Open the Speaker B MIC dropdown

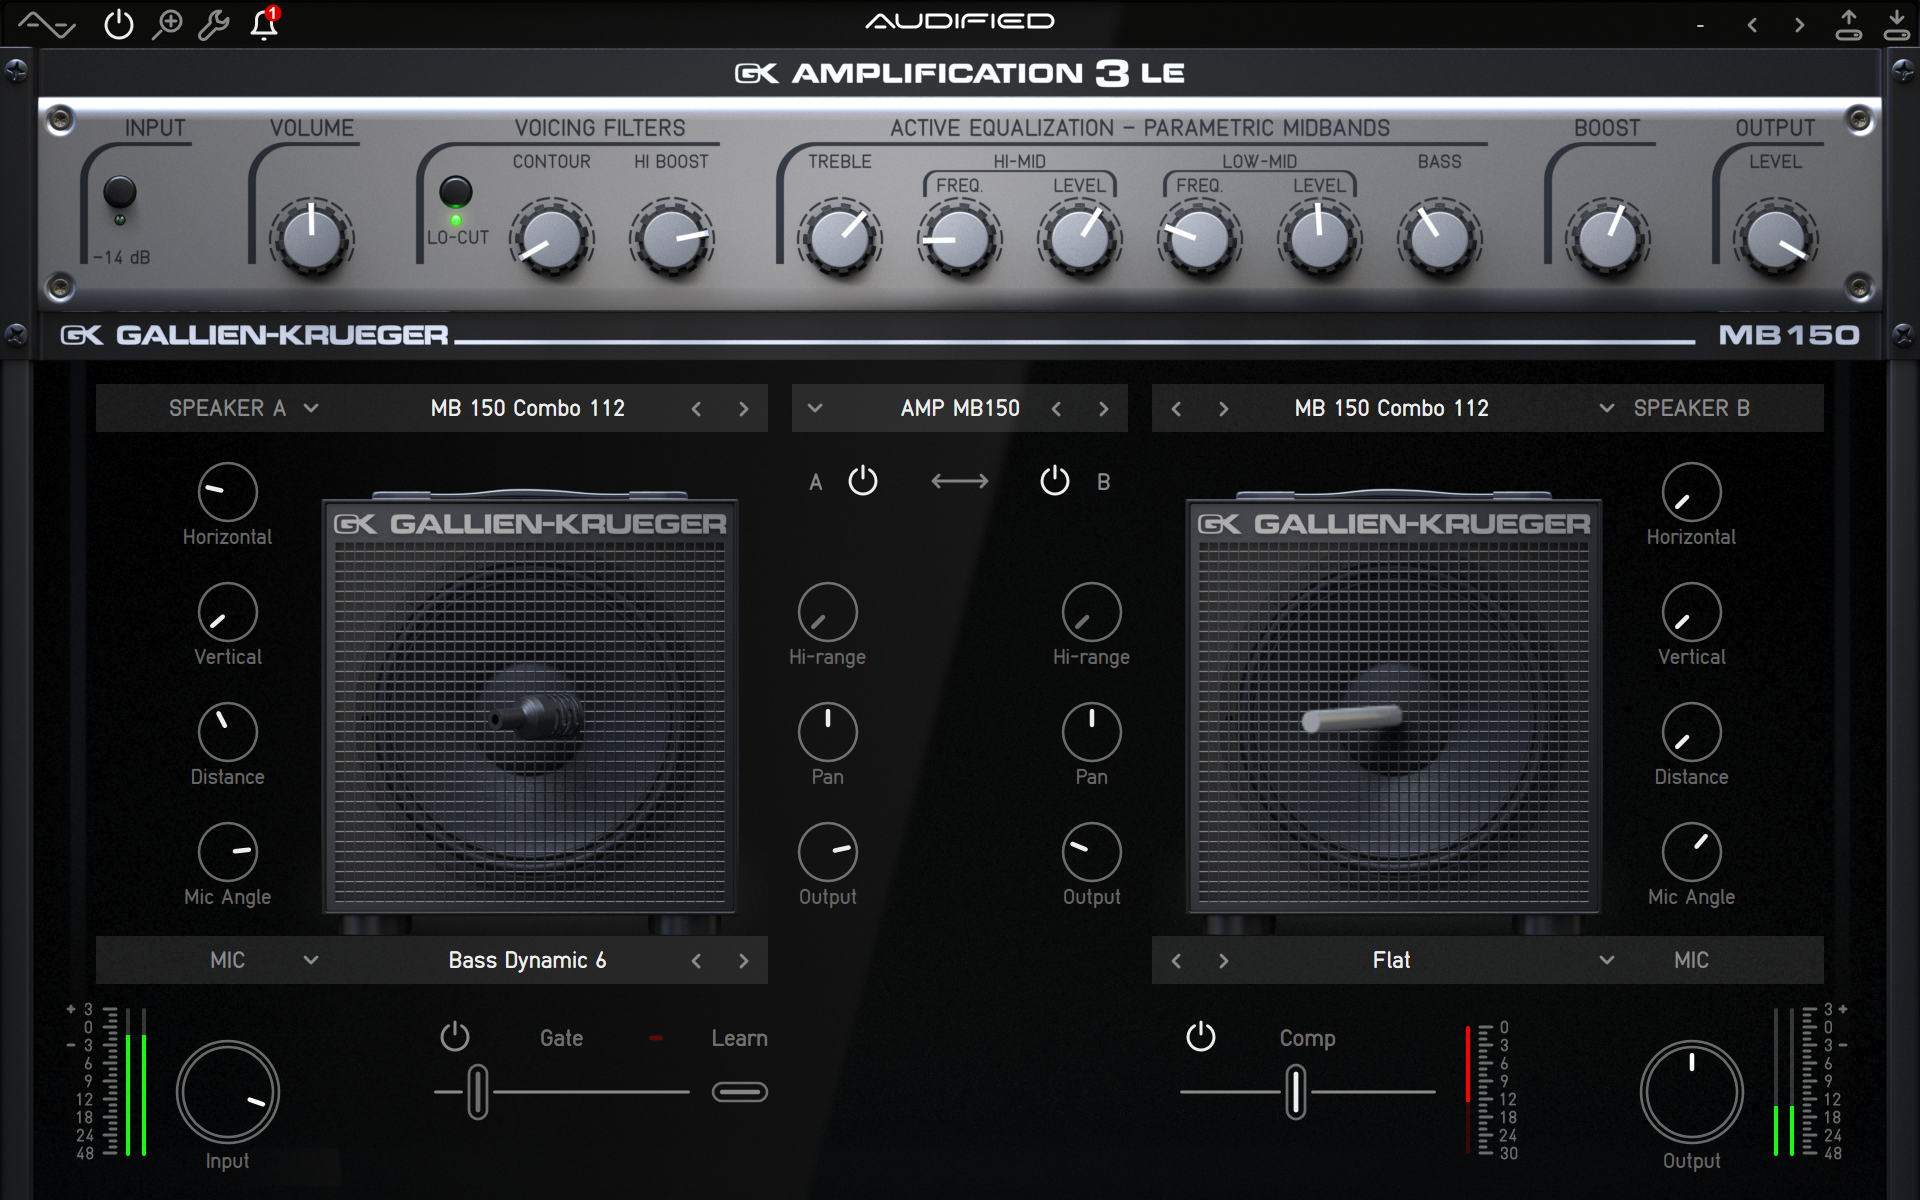(x=1606, y=961)
